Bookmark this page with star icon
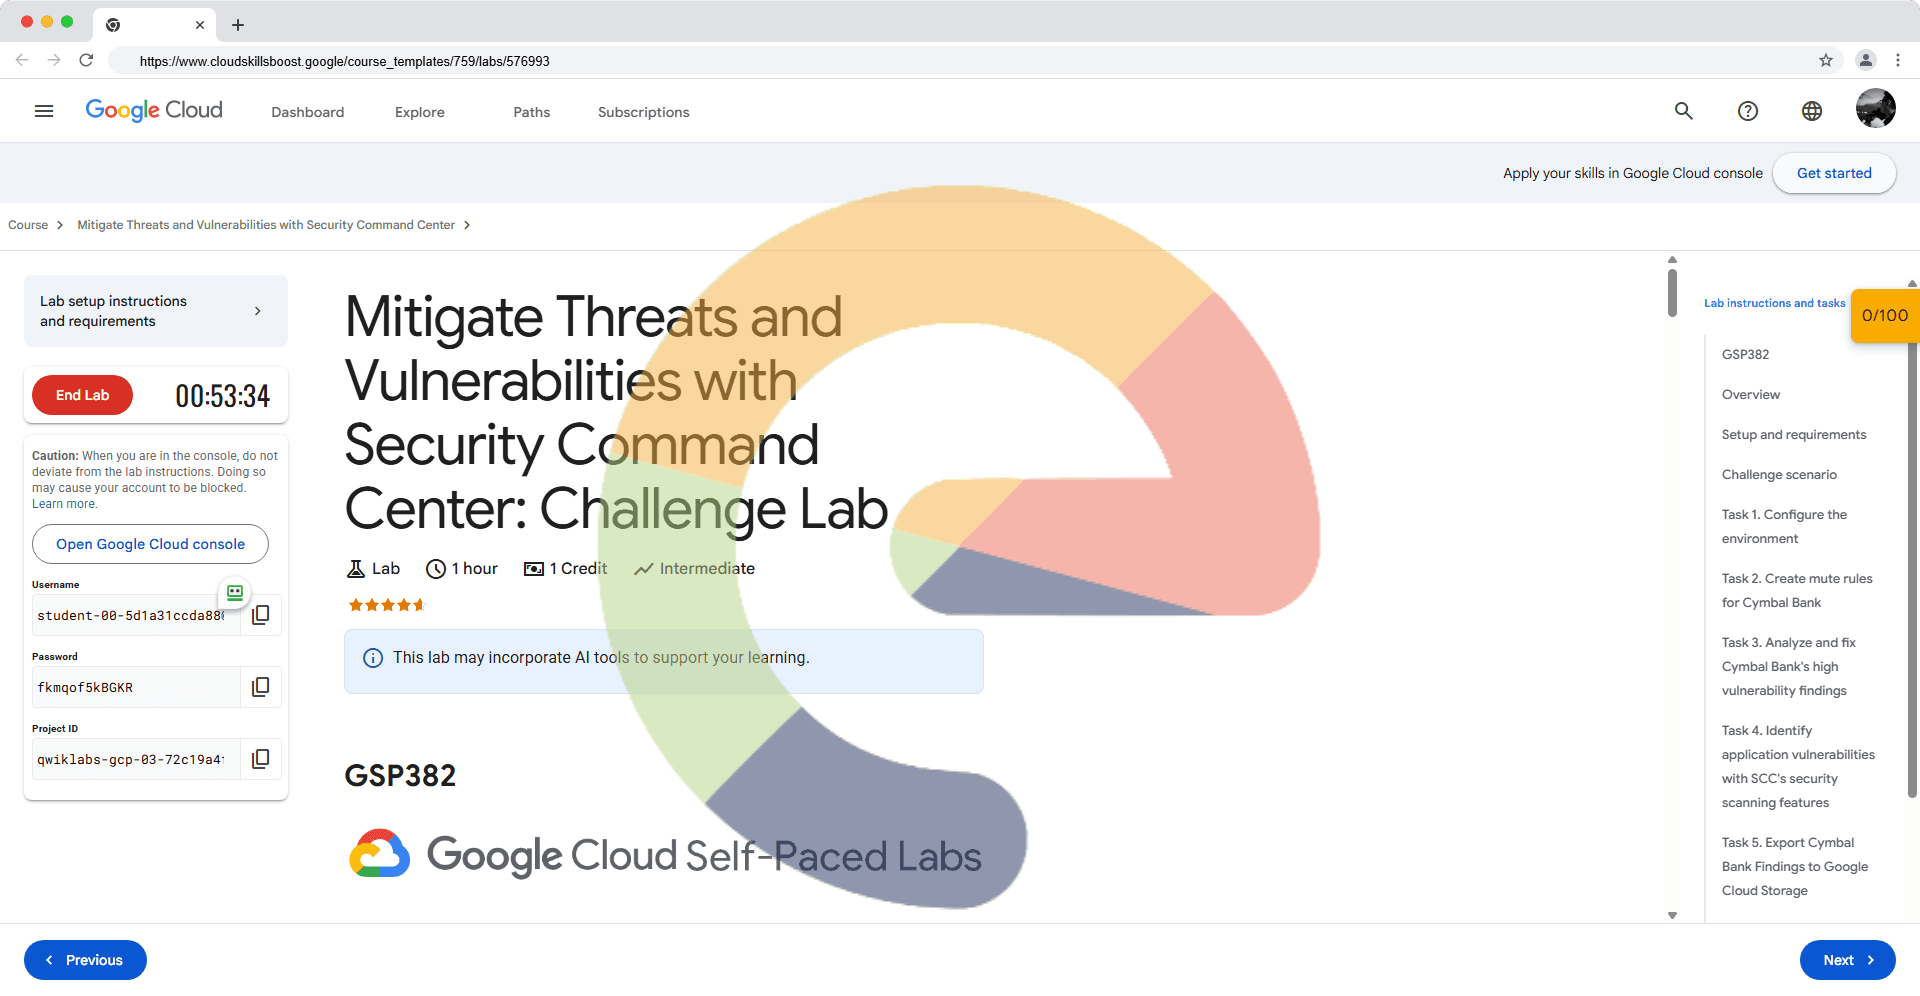 tap(1826, 60)
